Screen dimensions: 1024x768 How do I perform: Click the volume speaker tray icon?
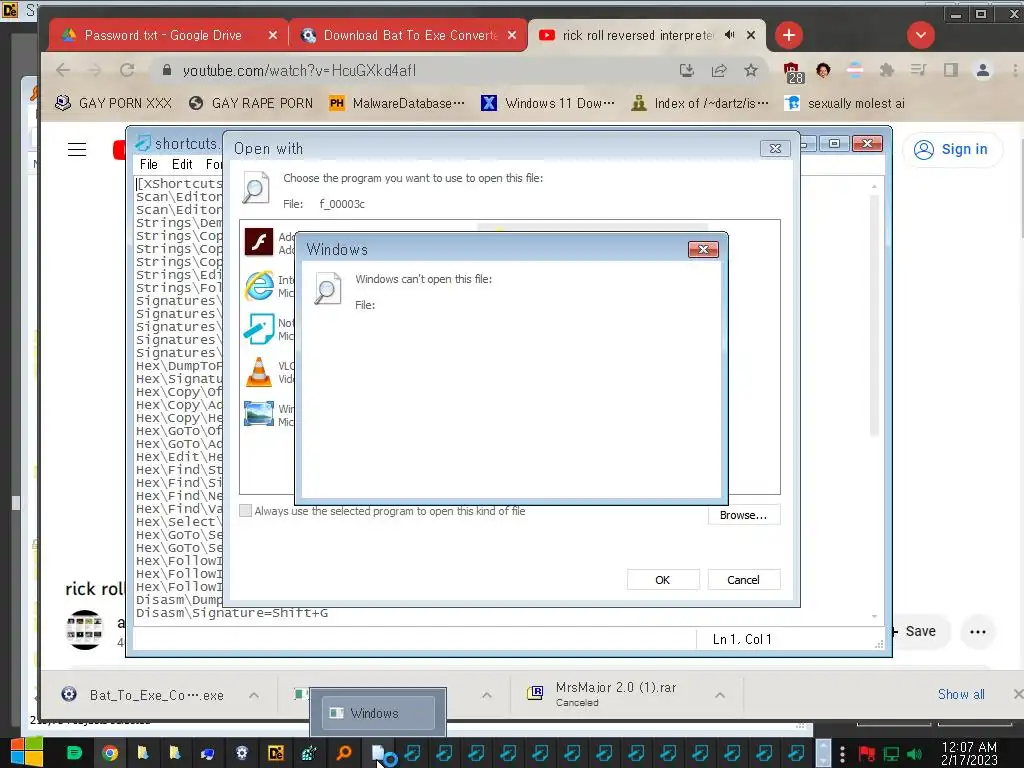915,754
